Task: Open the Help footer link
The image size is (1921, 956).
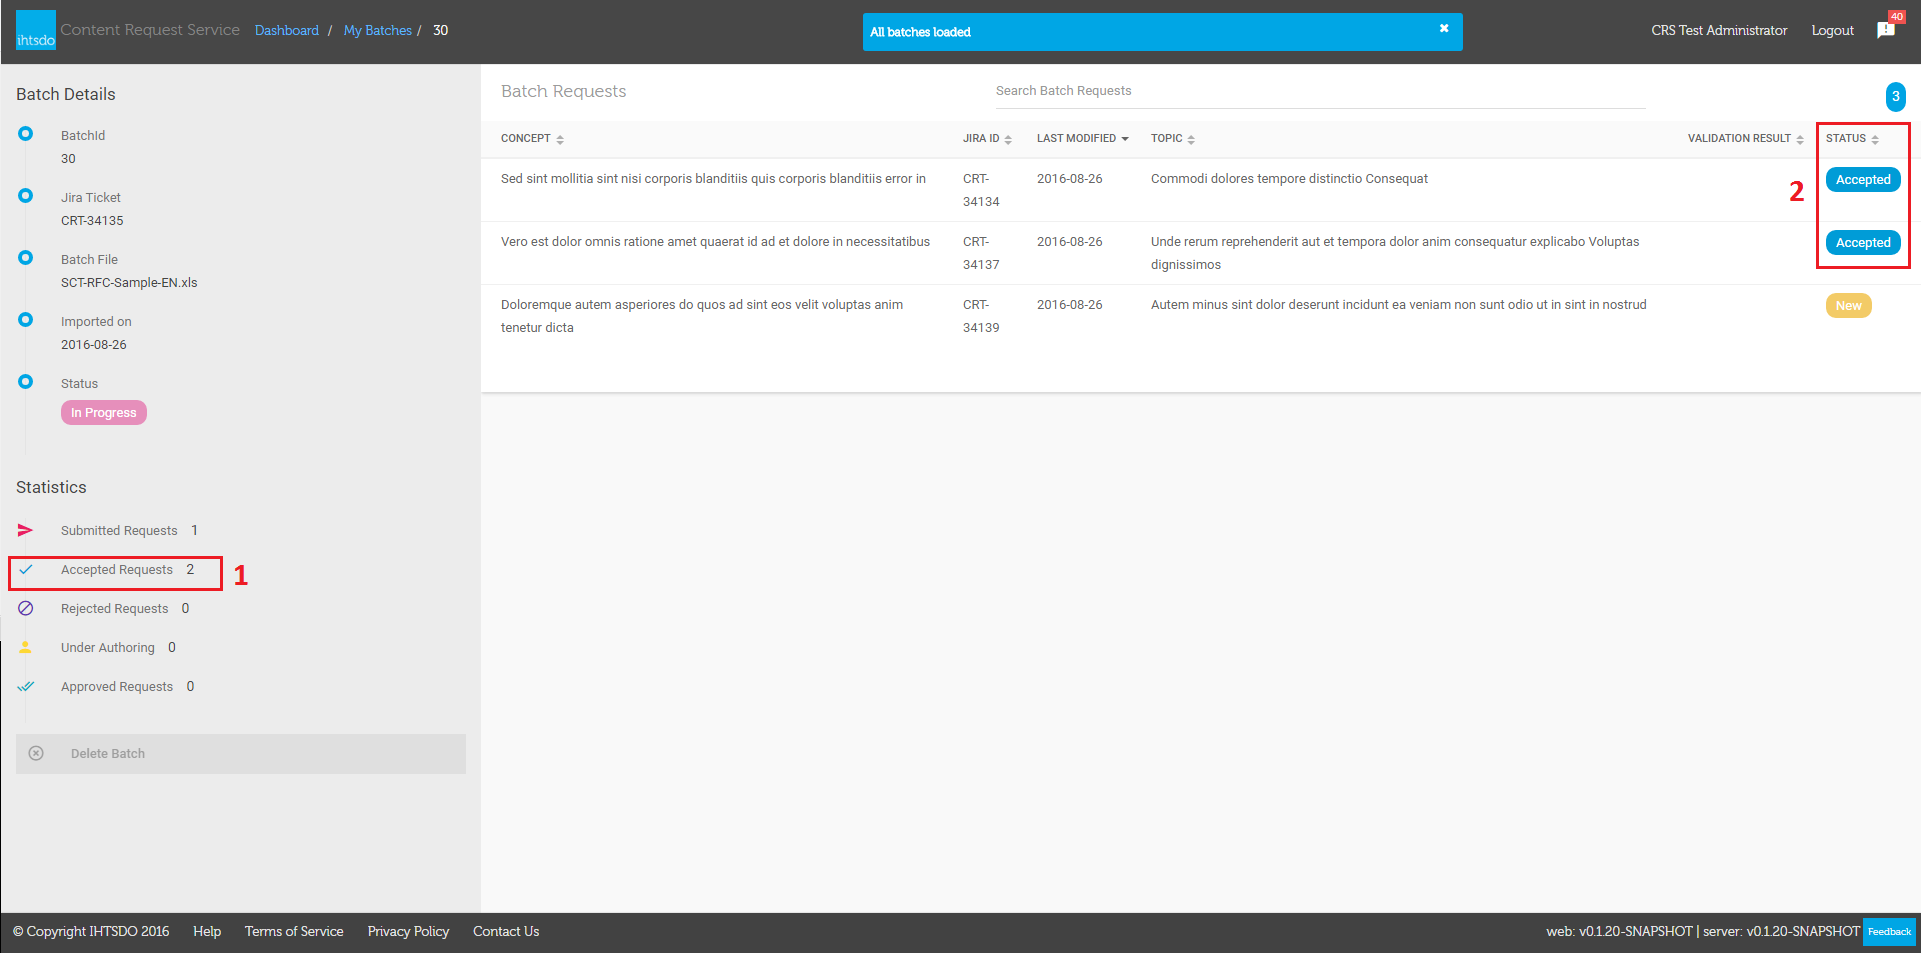Action: (207, 932)
